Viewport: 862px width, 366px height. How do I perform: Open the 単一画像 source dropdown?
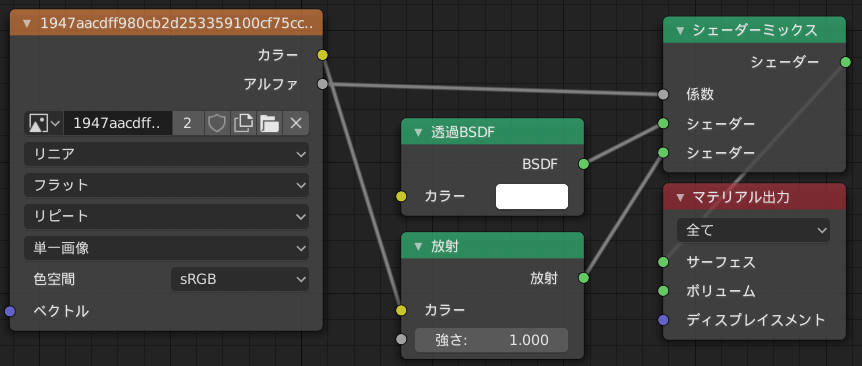tap(166, 248)
